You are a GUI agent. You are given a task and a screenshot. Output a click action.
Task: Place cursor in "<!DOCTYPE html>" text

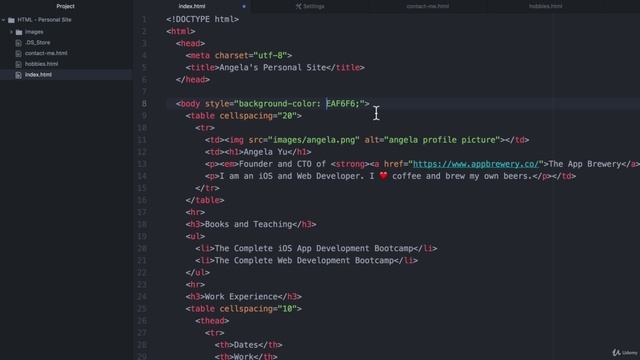tap(202, 20)
